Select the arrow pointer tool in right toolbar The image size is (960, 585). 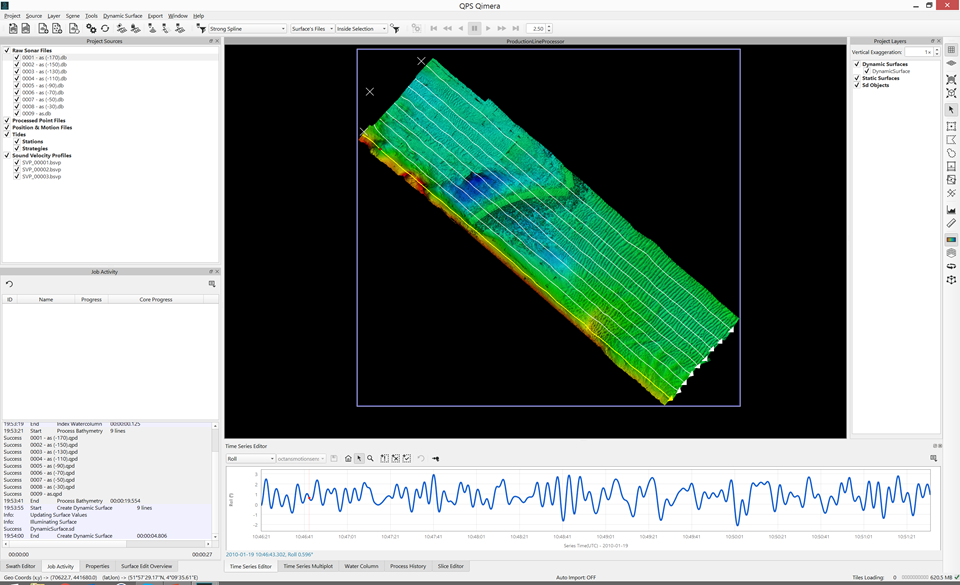click(951, 110)
